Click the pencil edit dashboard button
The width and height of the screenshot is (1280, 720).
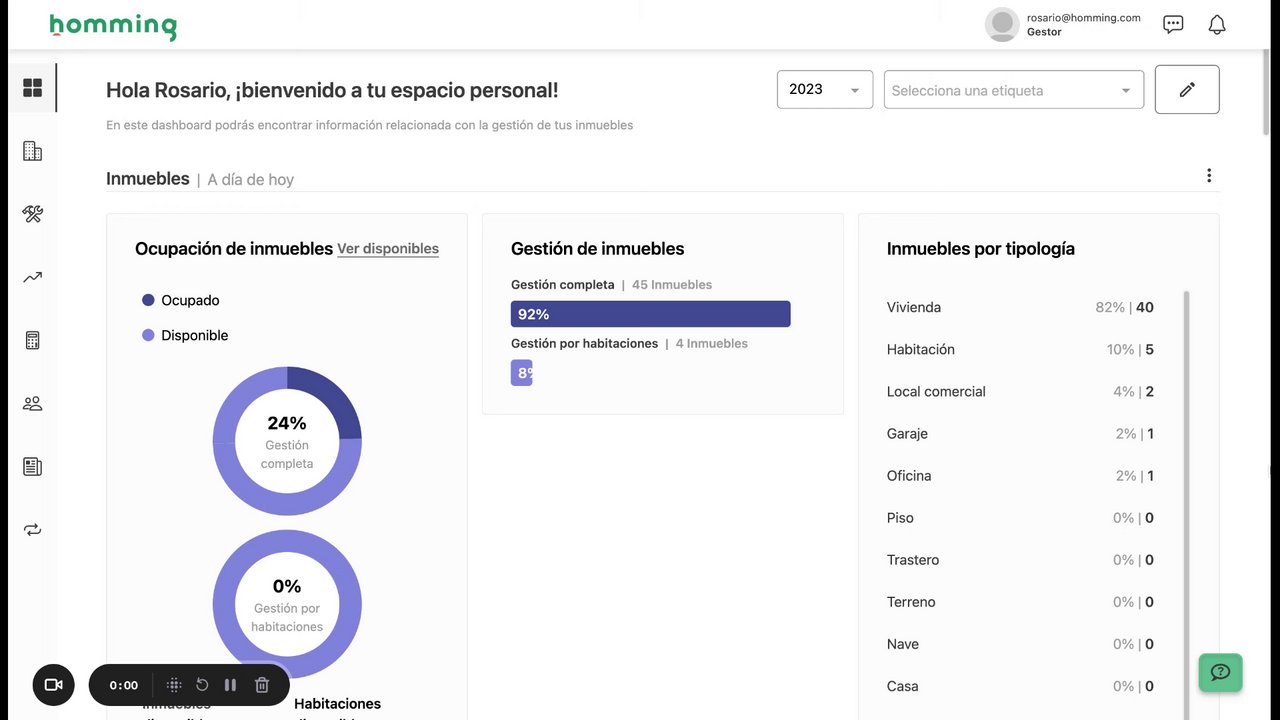click(1187, 90)
